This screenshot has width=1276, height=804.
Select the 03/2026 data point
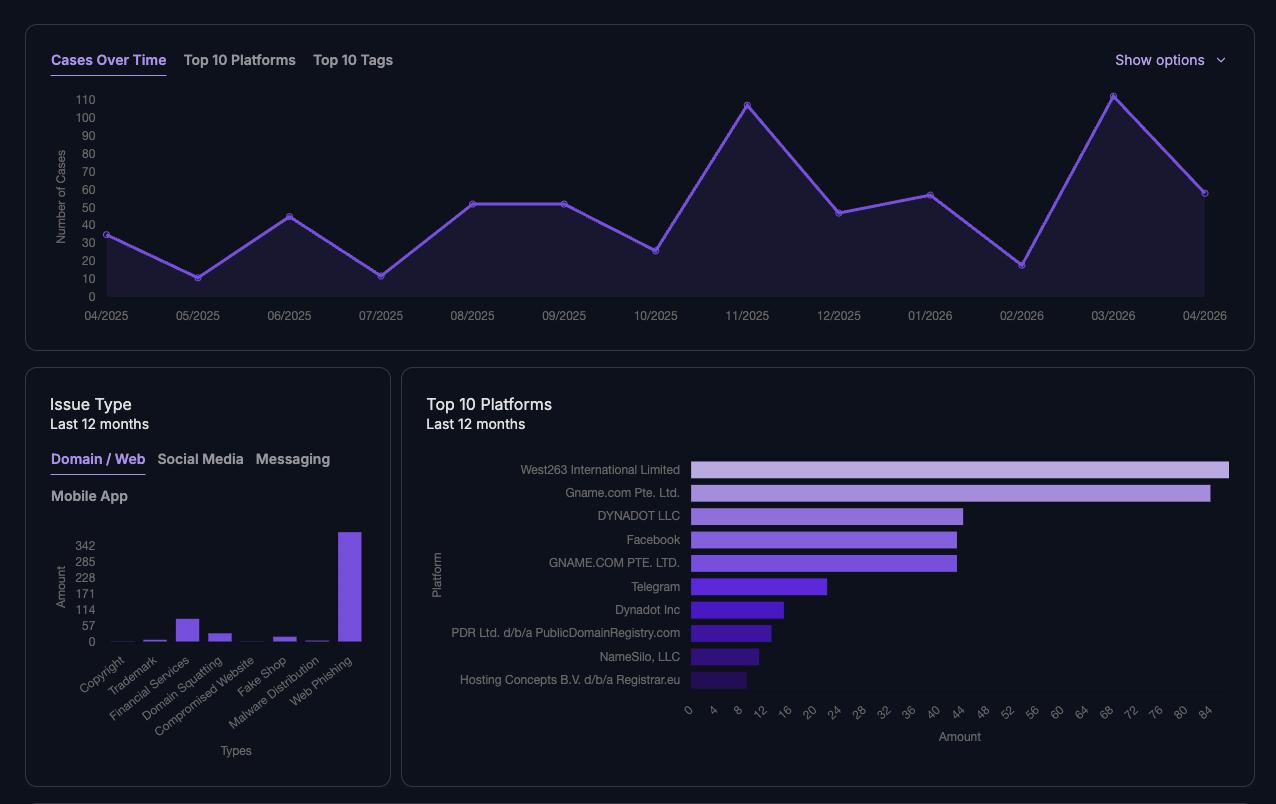[x=1113, y=96]
